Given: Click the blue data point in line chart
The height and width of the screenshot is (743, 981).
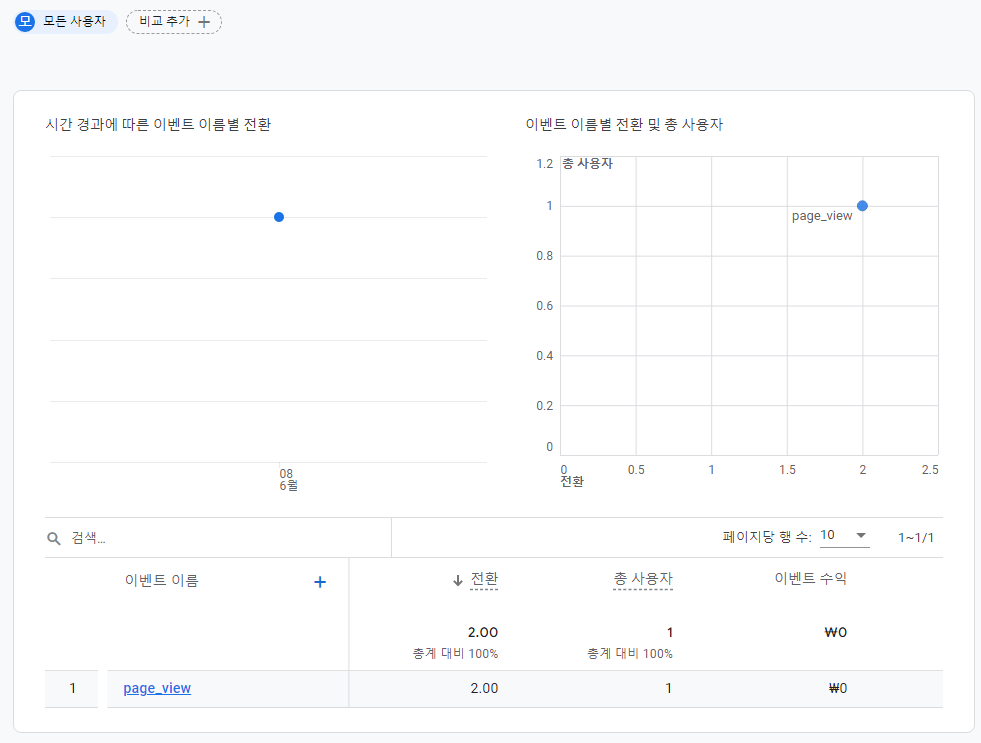Looking at the screenshot, I should pos(279,217).
